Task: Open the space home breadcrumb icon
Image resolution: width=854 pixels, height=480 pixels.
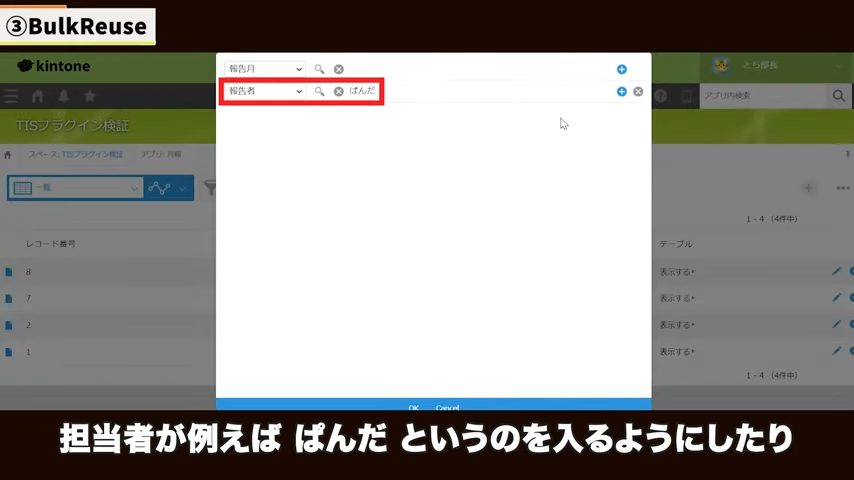Action: pos(8,155)
